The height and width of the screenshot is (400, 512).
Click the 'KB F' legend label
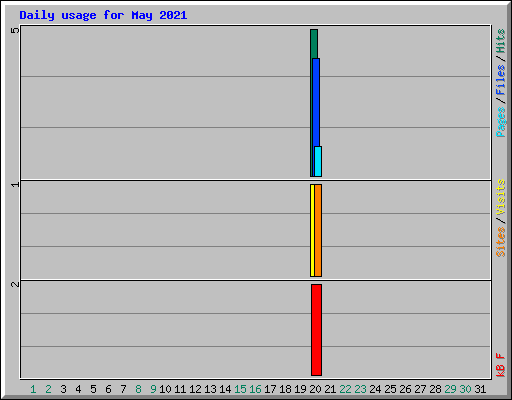point(500,365)
